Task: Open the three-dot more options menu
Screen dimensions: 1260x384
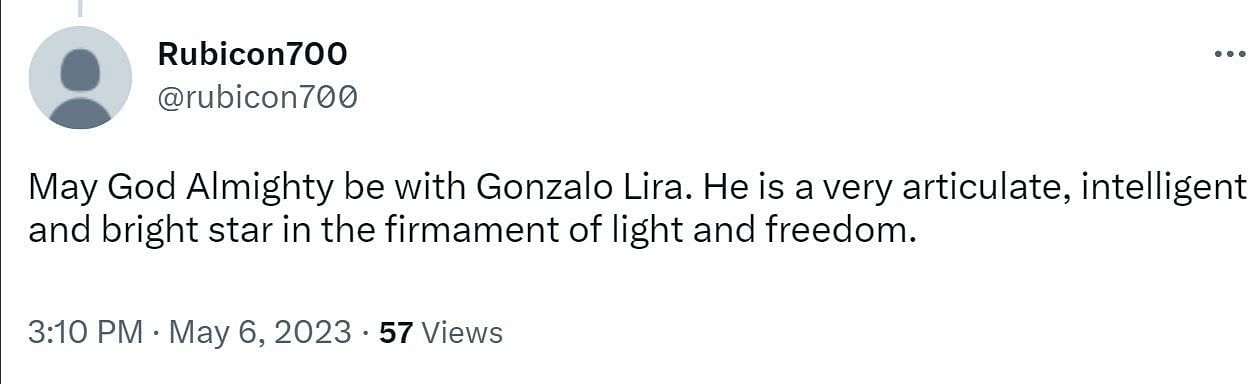Action: (x=1229, y=54)
